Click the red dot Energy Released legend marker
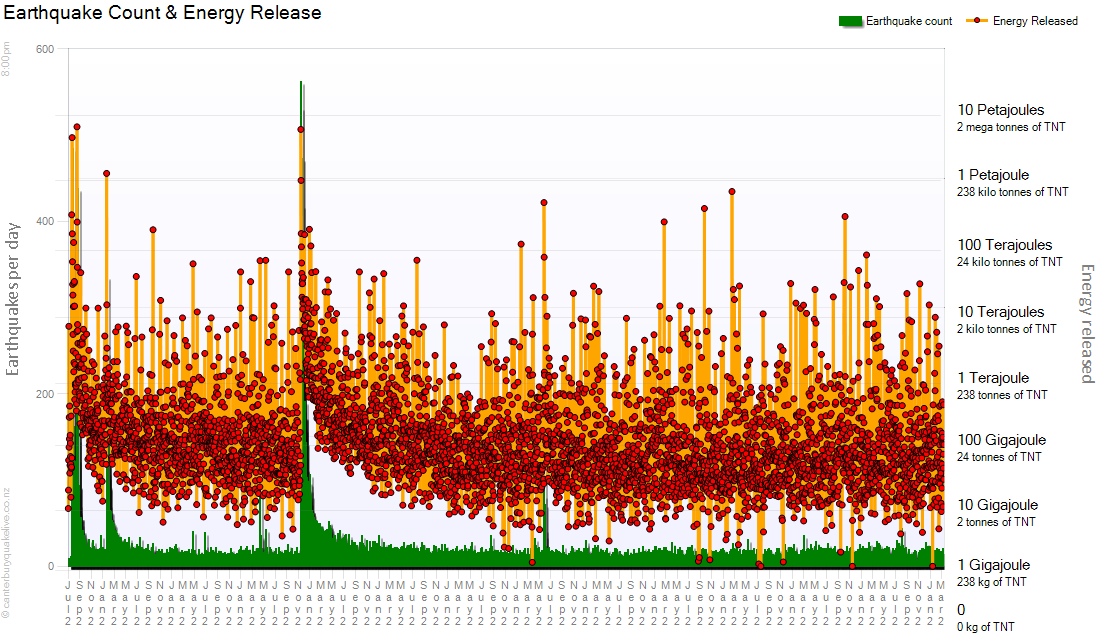This screenshot has width=1100, height=640. tap(976, 21)
